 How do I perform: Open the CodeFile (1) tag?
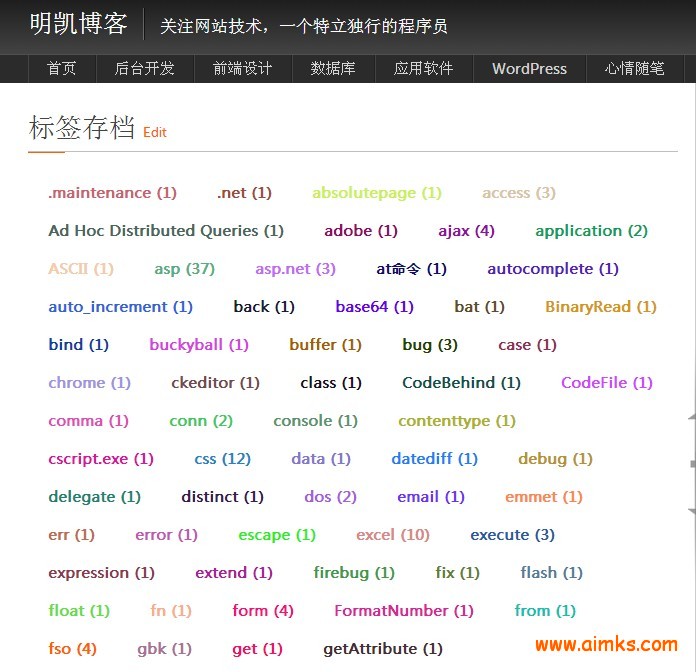[x=607, y=383]
